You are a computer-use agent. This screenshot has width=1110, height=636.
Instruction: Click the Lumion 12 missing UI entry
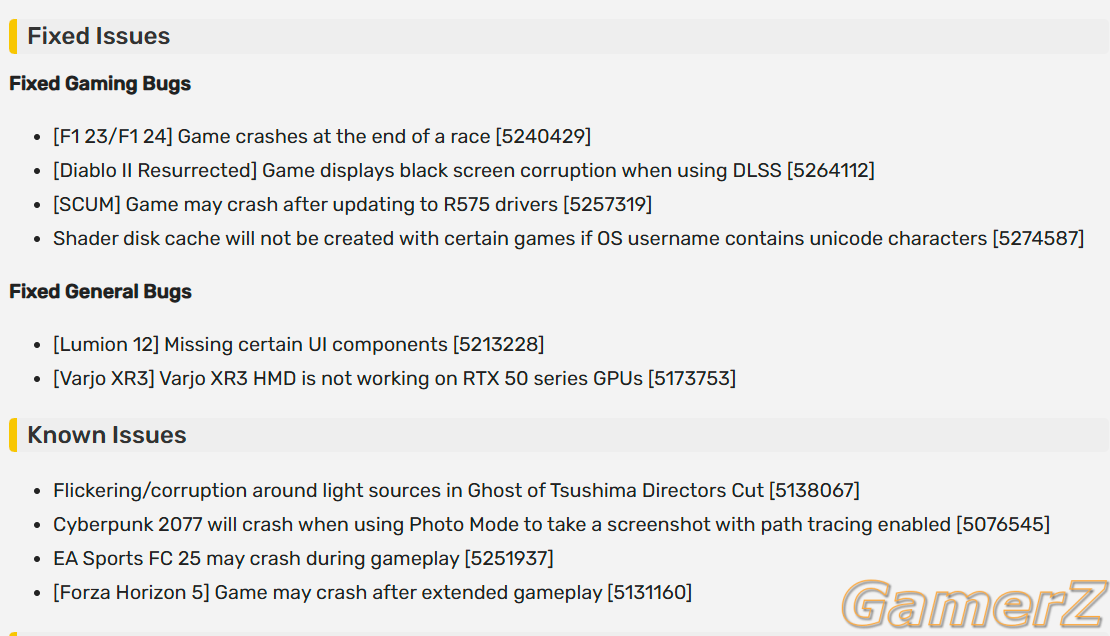point(299,344)
